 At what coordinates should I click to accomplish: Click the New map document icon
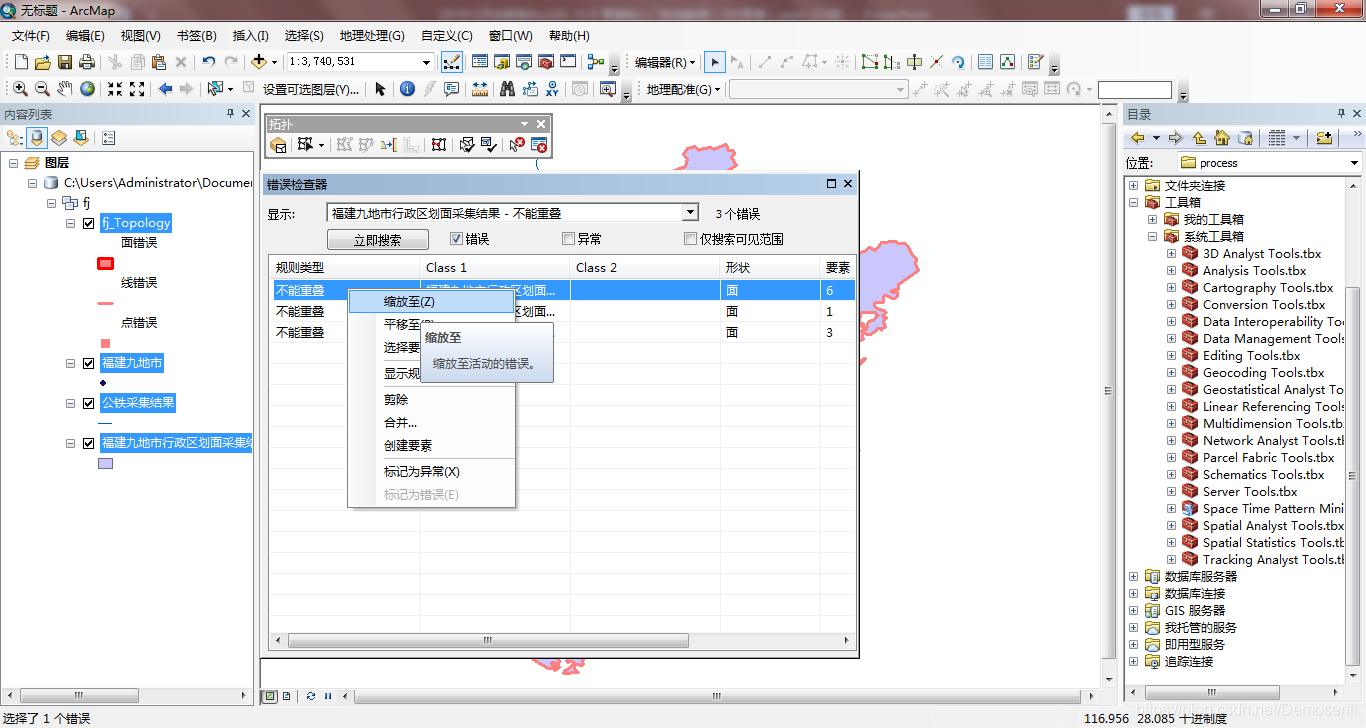[x=21, y=62]
